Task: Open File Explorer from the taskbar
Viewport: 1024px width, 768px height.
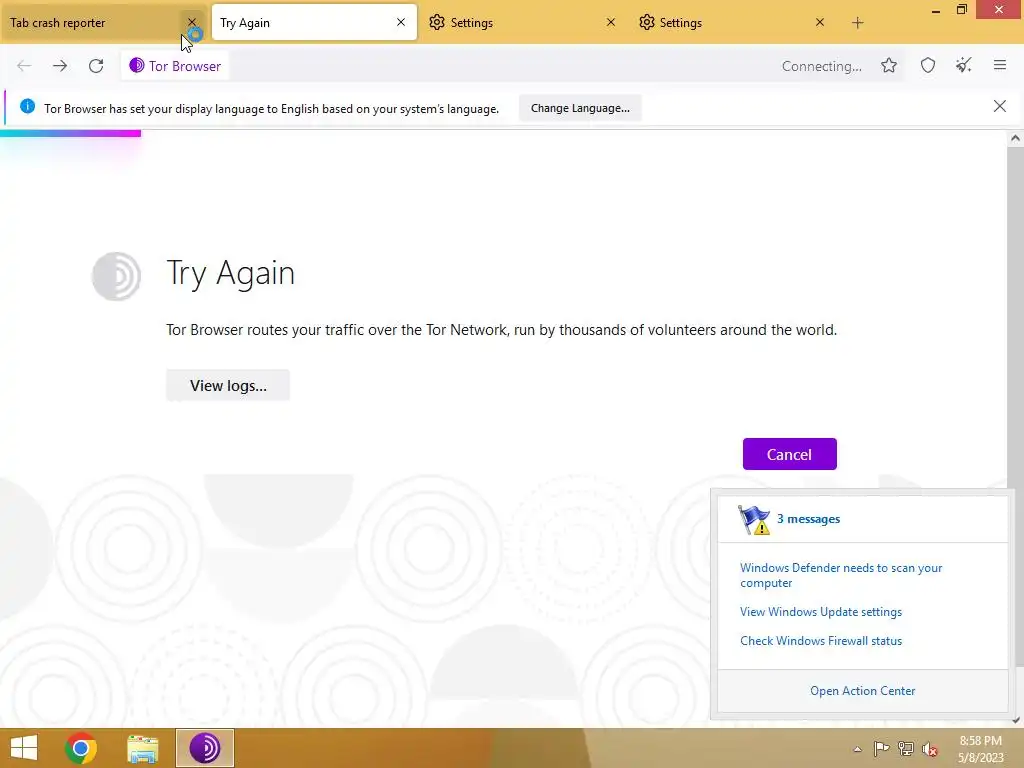Action: [x=142, y=748]
